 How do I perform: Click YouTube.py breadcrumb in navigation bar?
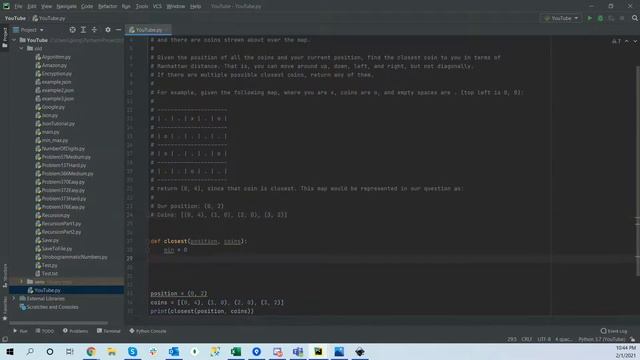coord(49,18)
